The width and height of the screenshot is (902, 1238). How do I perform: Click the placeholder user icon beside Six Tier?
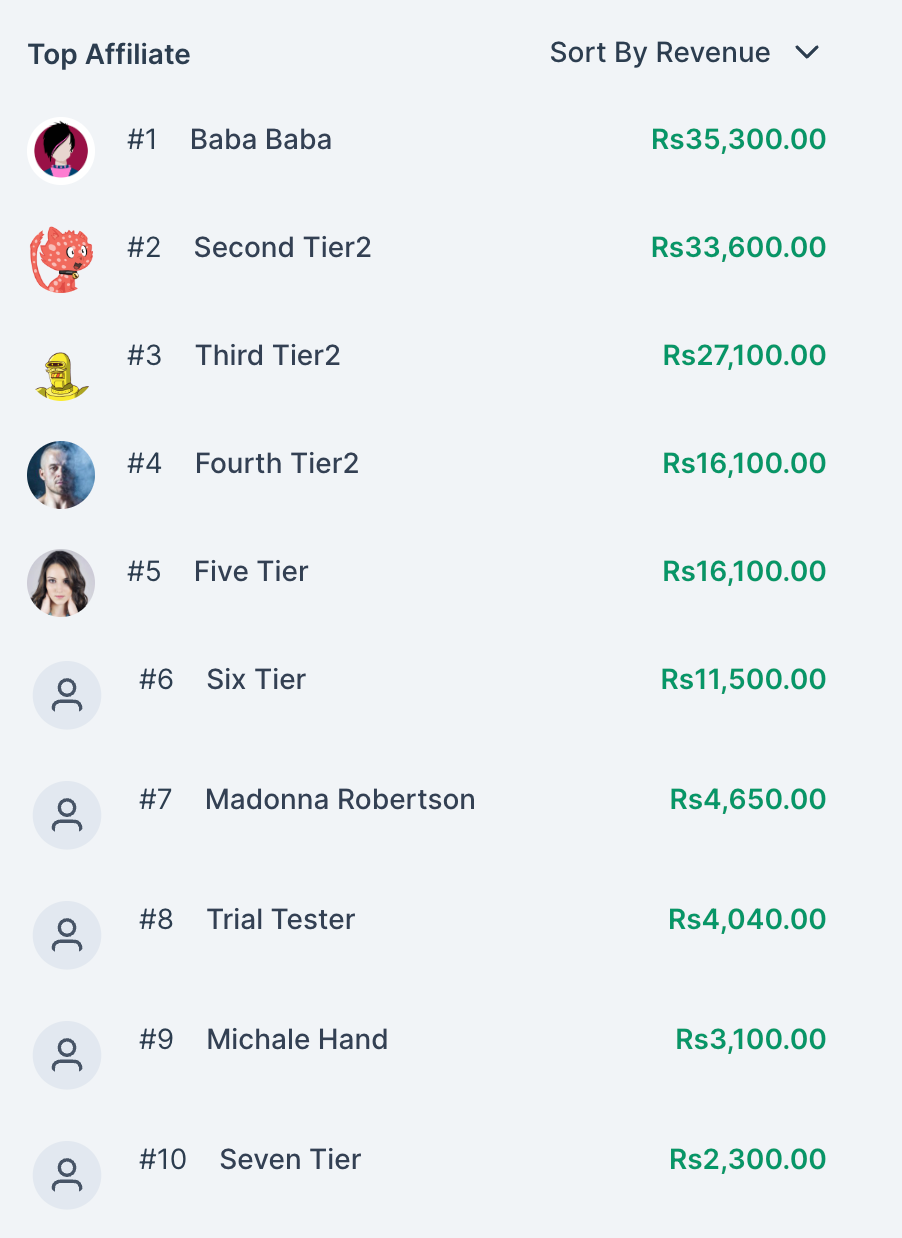pos(67,695)
